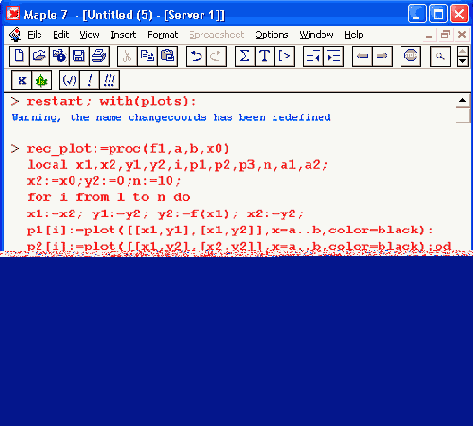
Task: Go forward with the right arrow icon
Action: pyautogui.click(x=382, y=56)
